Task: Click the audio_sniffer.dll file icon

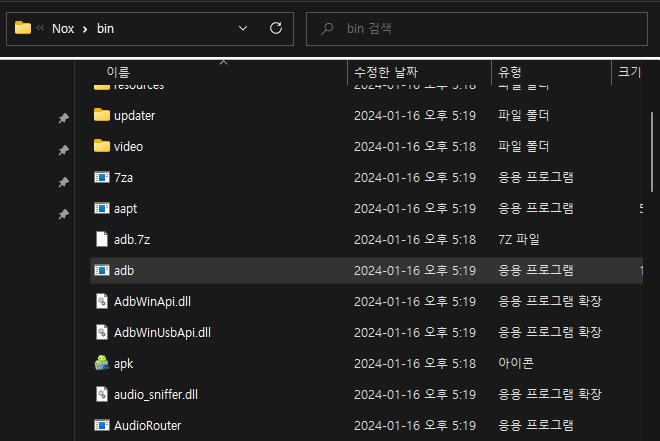Action: pyautogui.click(x=101, y=394)
